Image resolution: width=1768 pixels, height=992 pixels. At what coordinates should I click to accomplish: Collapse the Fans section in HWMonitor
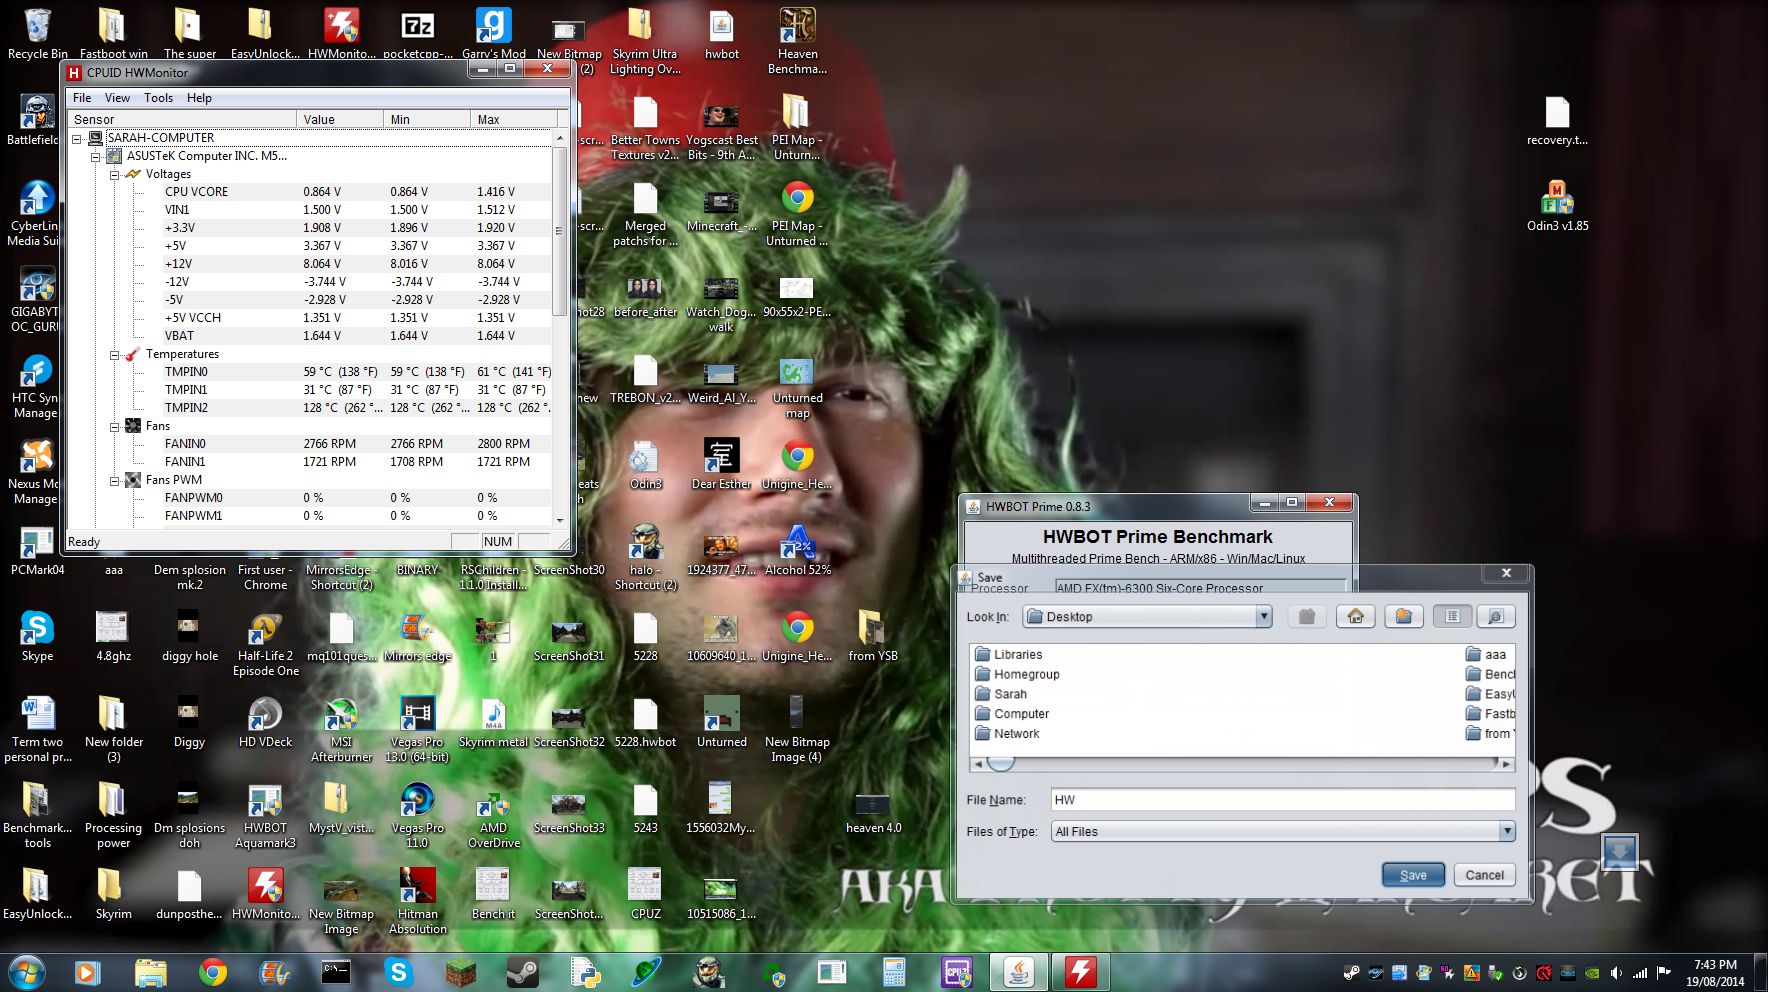tap(115, 427)
